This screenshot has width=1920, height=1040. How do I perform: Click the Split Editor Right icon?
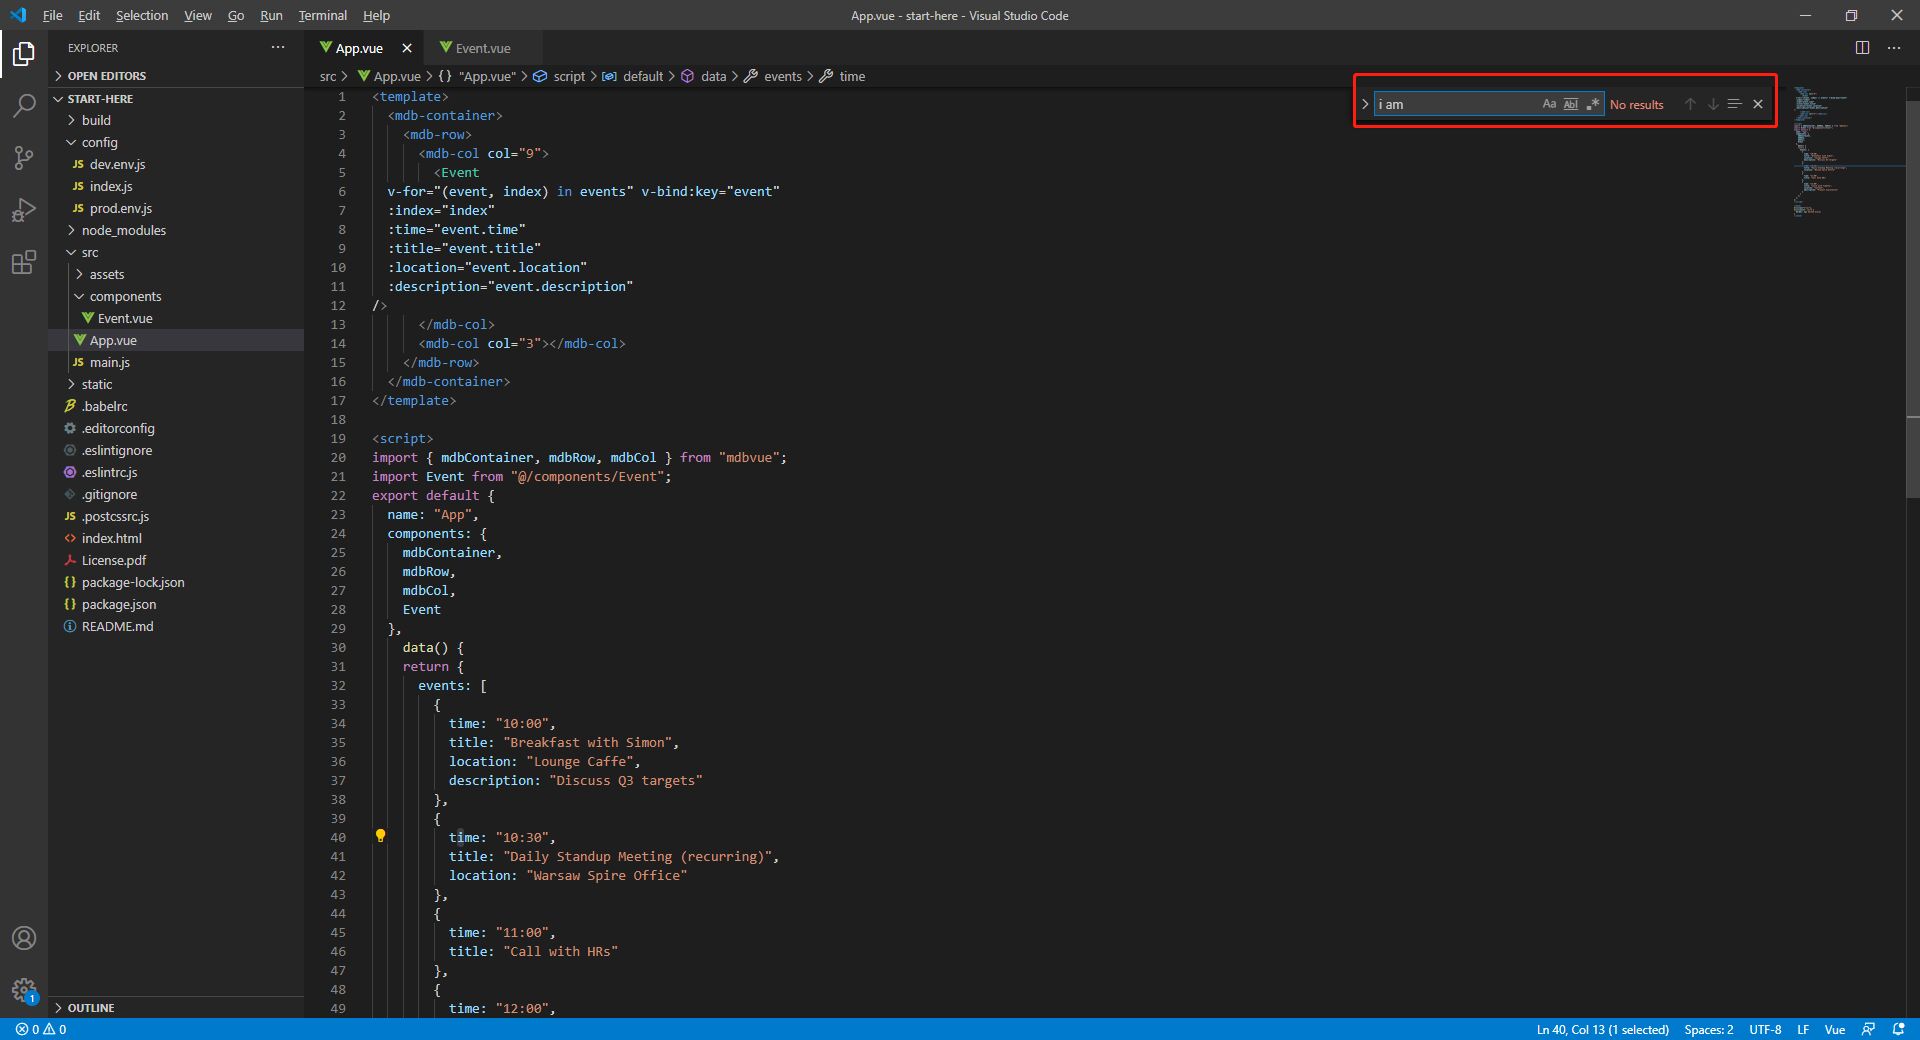coord(1862,48)
